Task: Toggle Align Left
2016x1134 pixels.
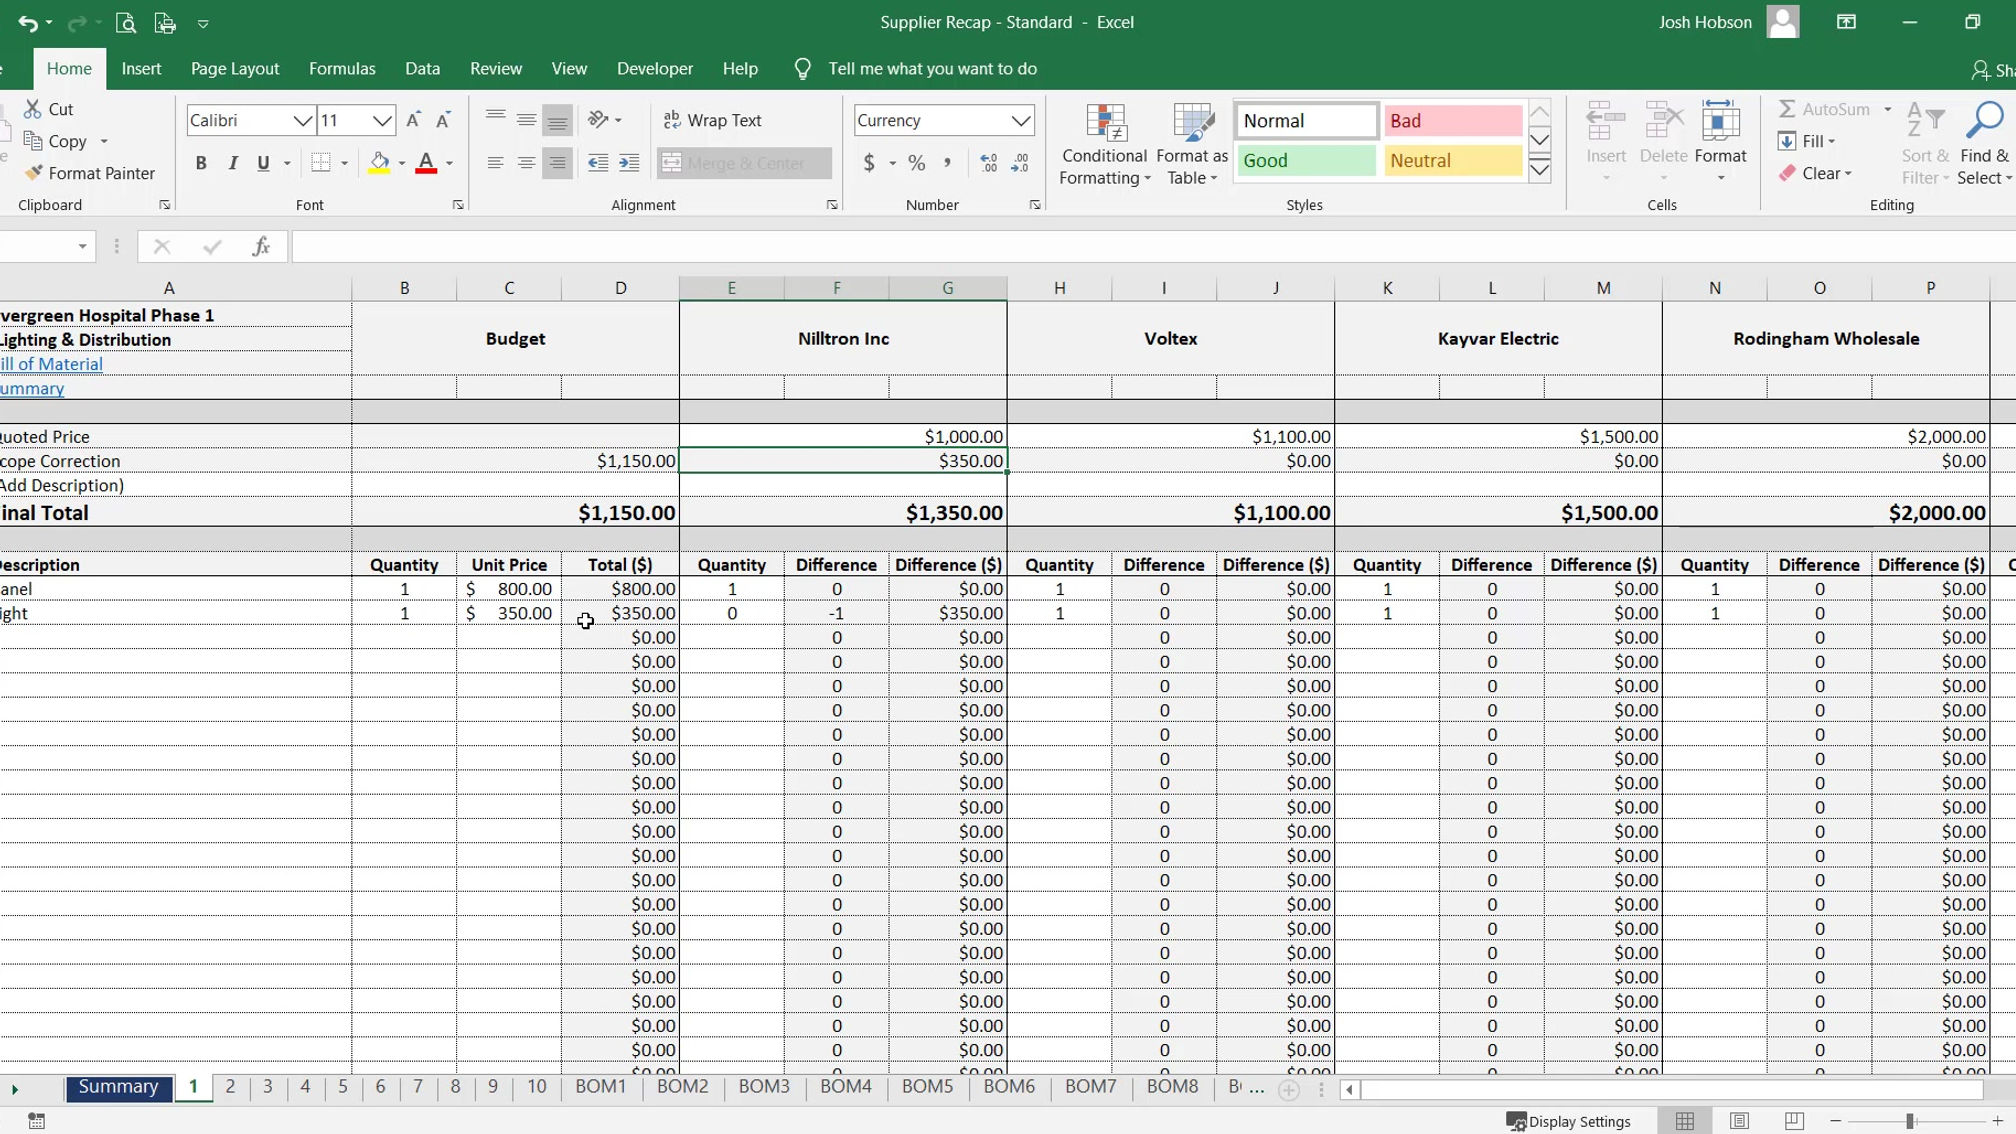Action: click(495, 163)
